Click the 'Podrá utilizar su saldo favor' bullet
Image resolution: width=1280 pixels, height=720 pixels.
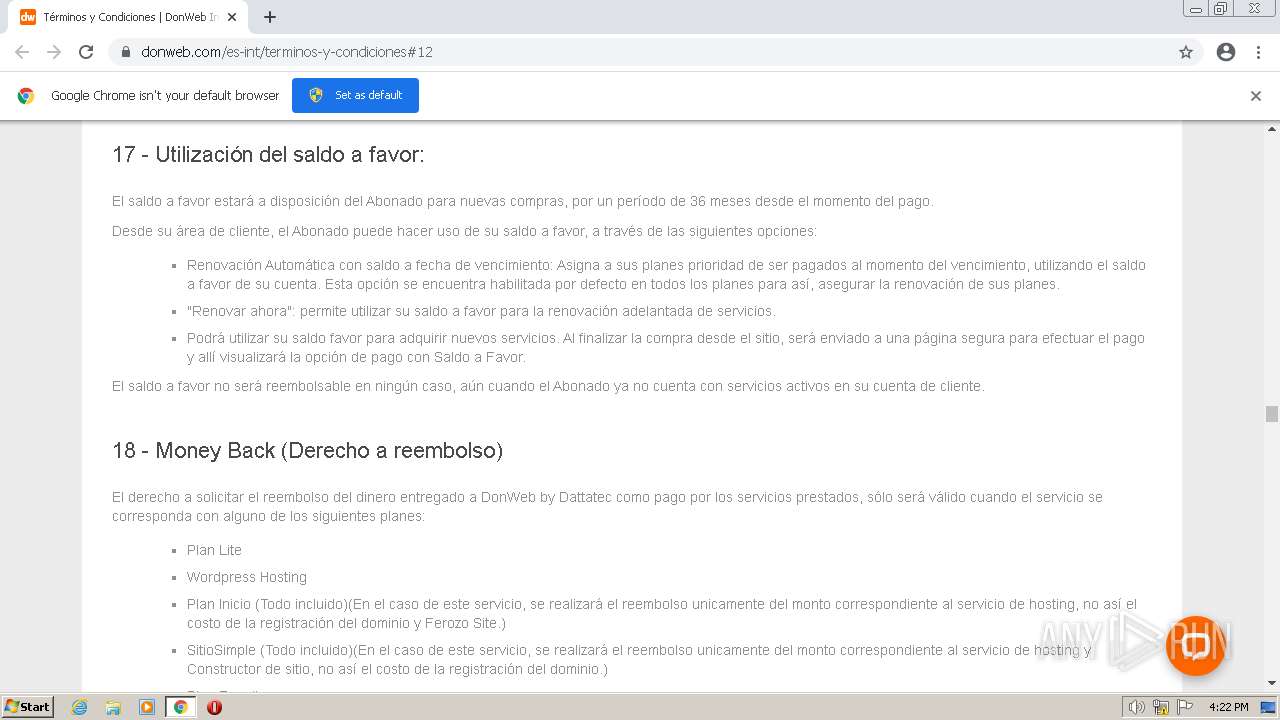pos(666,348)
